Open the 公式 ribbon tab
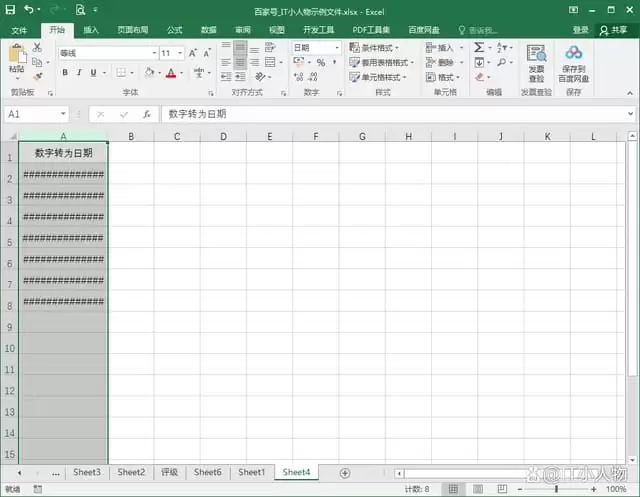 click(175, 30)
